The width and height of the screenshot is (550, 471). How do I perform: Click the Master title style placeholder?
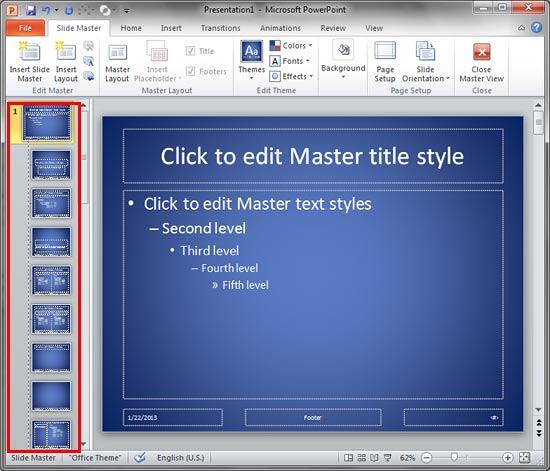coord(313,156)
